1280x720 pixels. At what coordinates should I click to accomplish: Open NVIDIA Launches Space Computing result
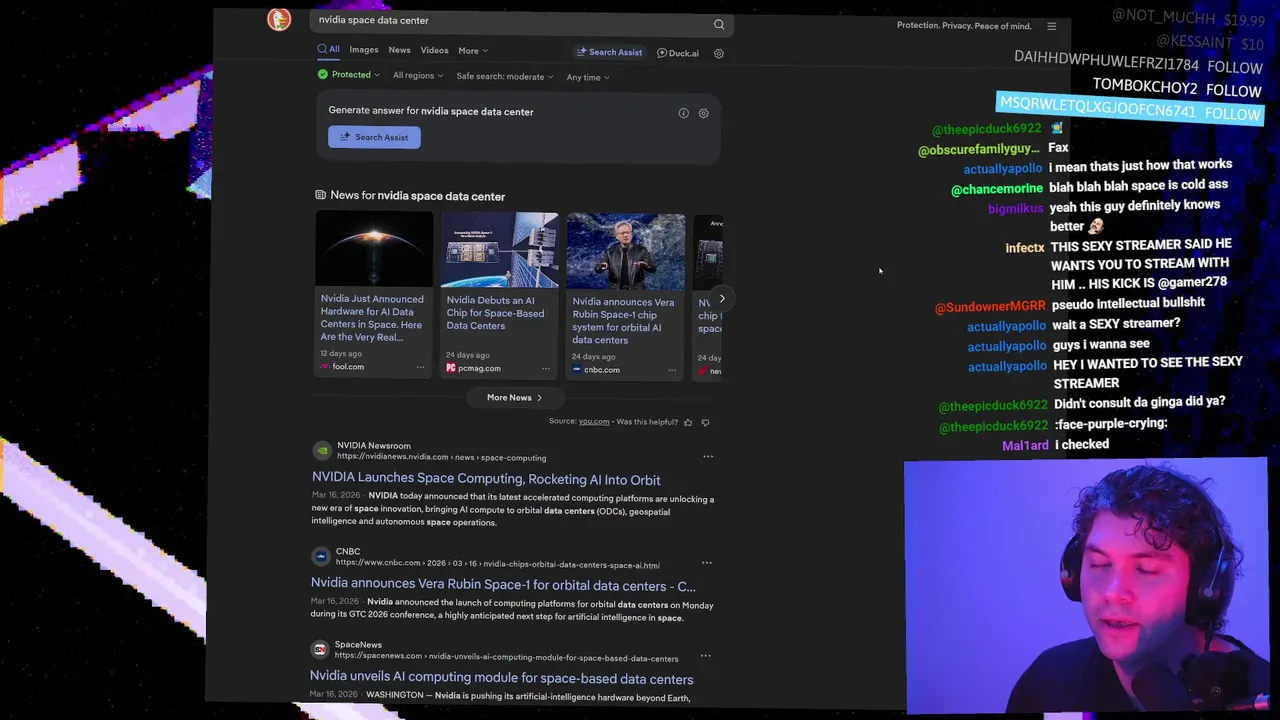(486, 480)
